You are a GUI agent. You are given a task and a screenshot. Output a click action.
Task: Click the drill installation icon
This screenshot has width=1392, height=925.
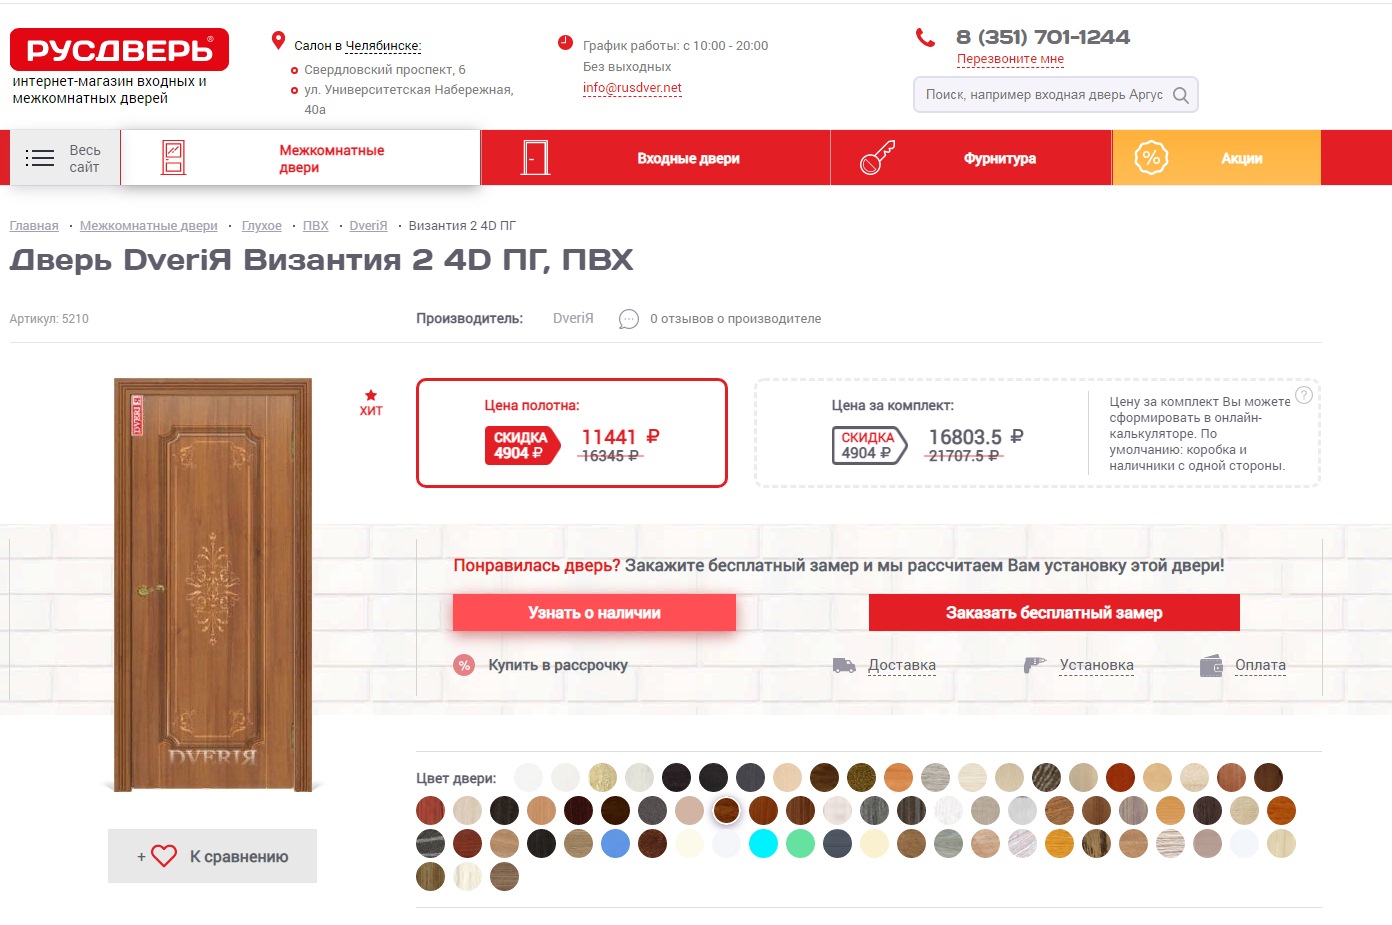point(1034,665)
